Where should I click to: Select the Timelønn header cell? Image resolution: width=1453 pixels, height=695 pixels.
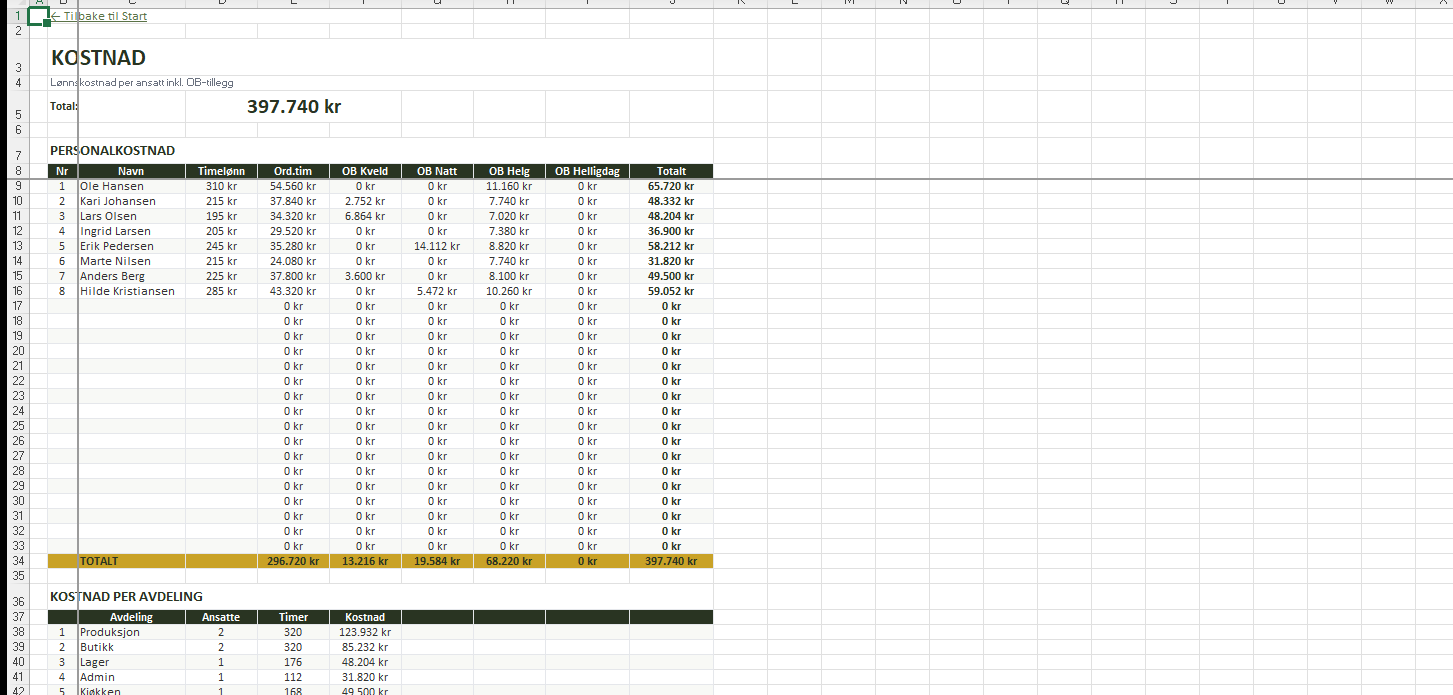tap(221, 171)
